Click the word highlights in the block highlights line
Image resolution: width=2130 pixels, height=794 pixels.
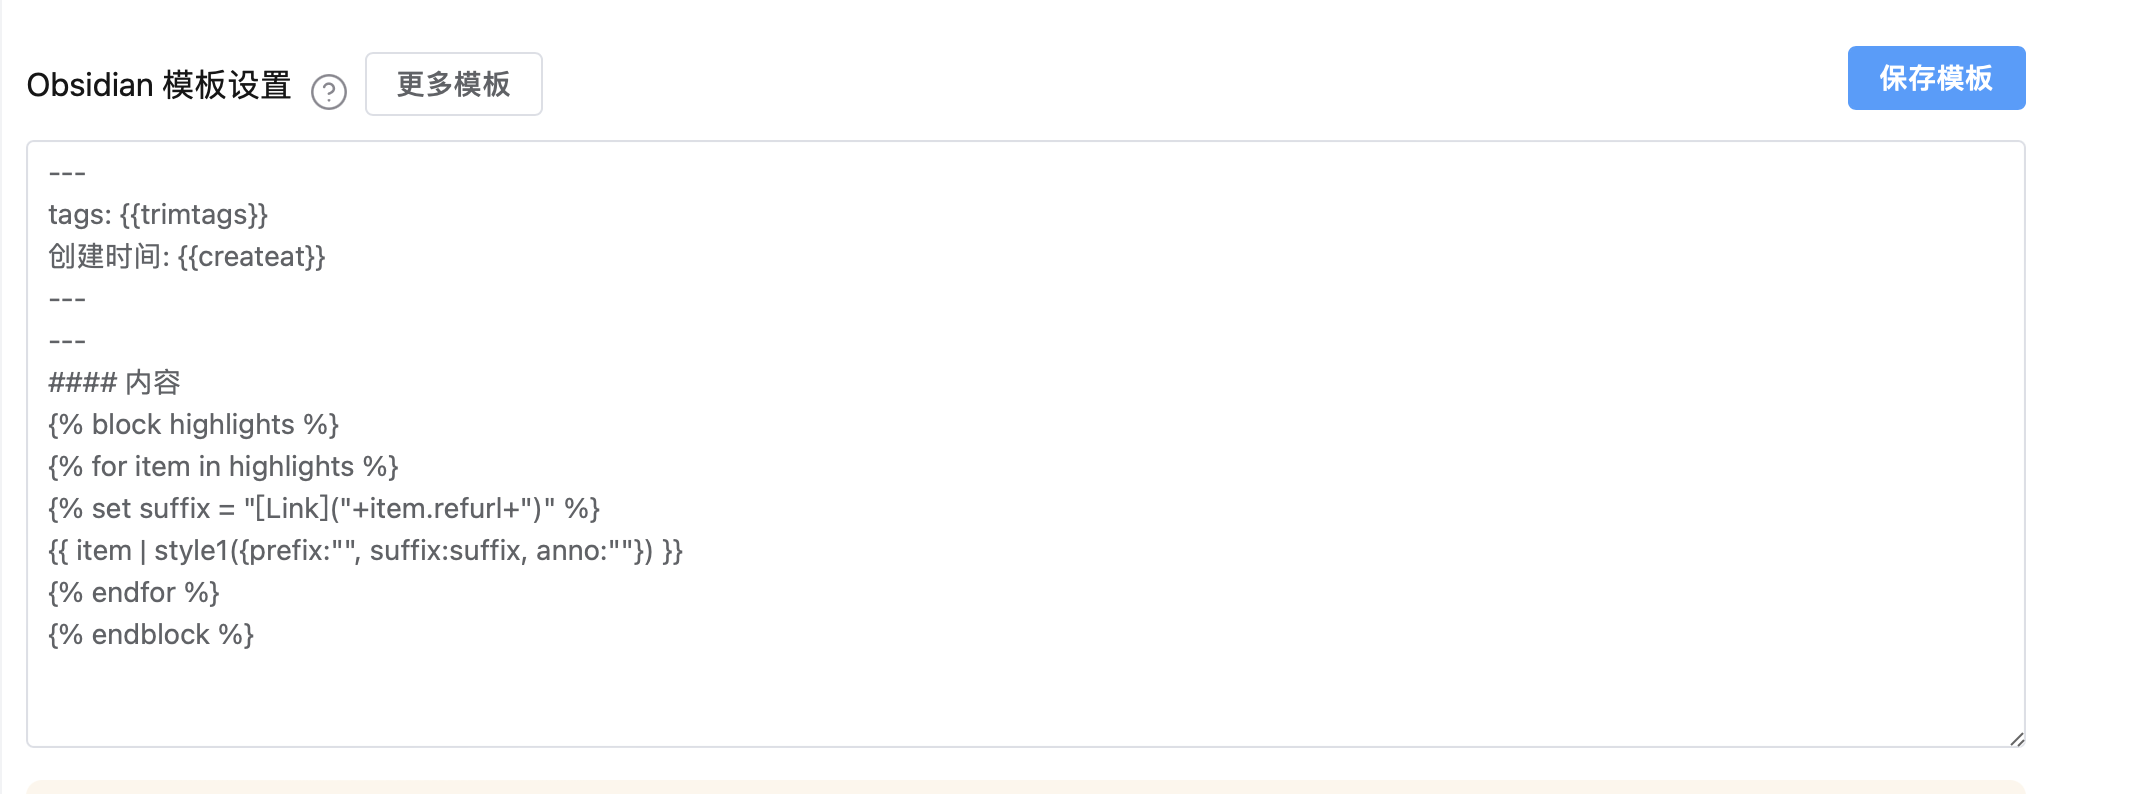(232, 425)
